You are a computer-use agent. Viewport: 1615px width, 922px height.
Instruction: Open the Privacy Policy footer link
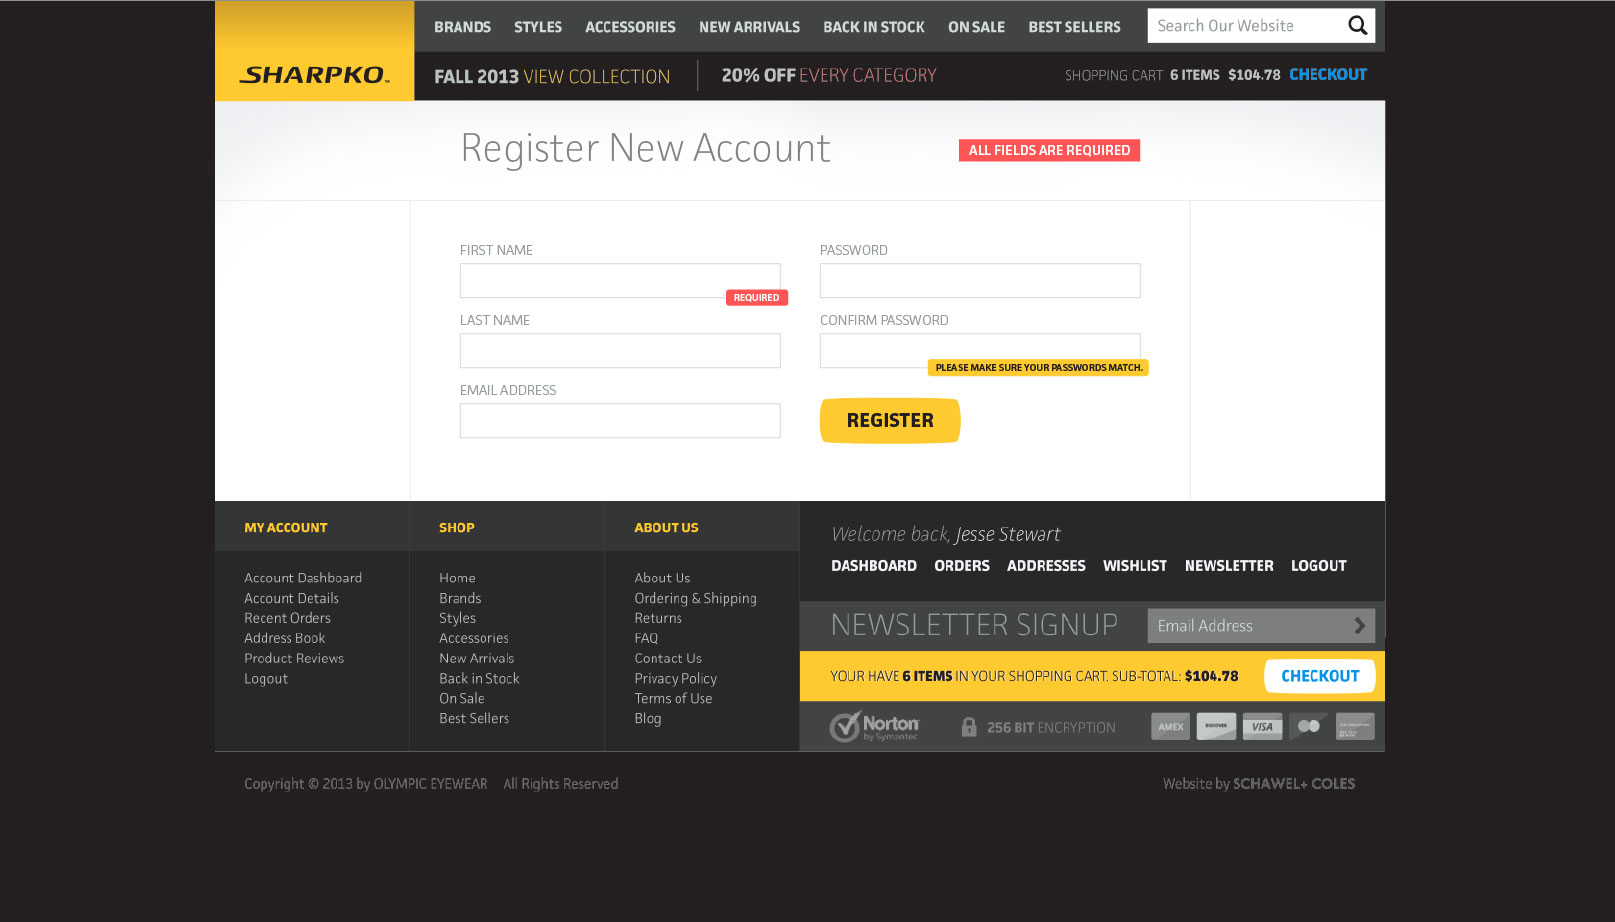coord(675,679)
